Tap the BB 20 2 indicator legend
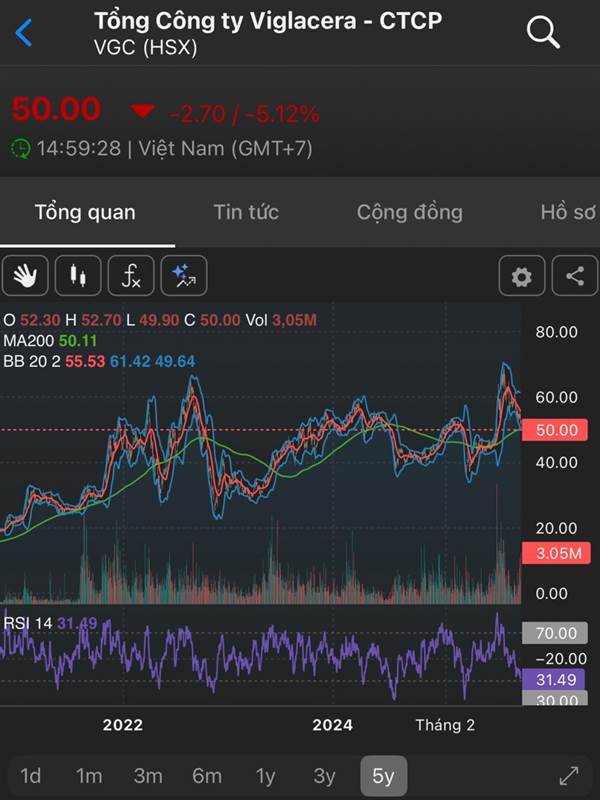Screen dimensions: 600x800 coord(99,362)
